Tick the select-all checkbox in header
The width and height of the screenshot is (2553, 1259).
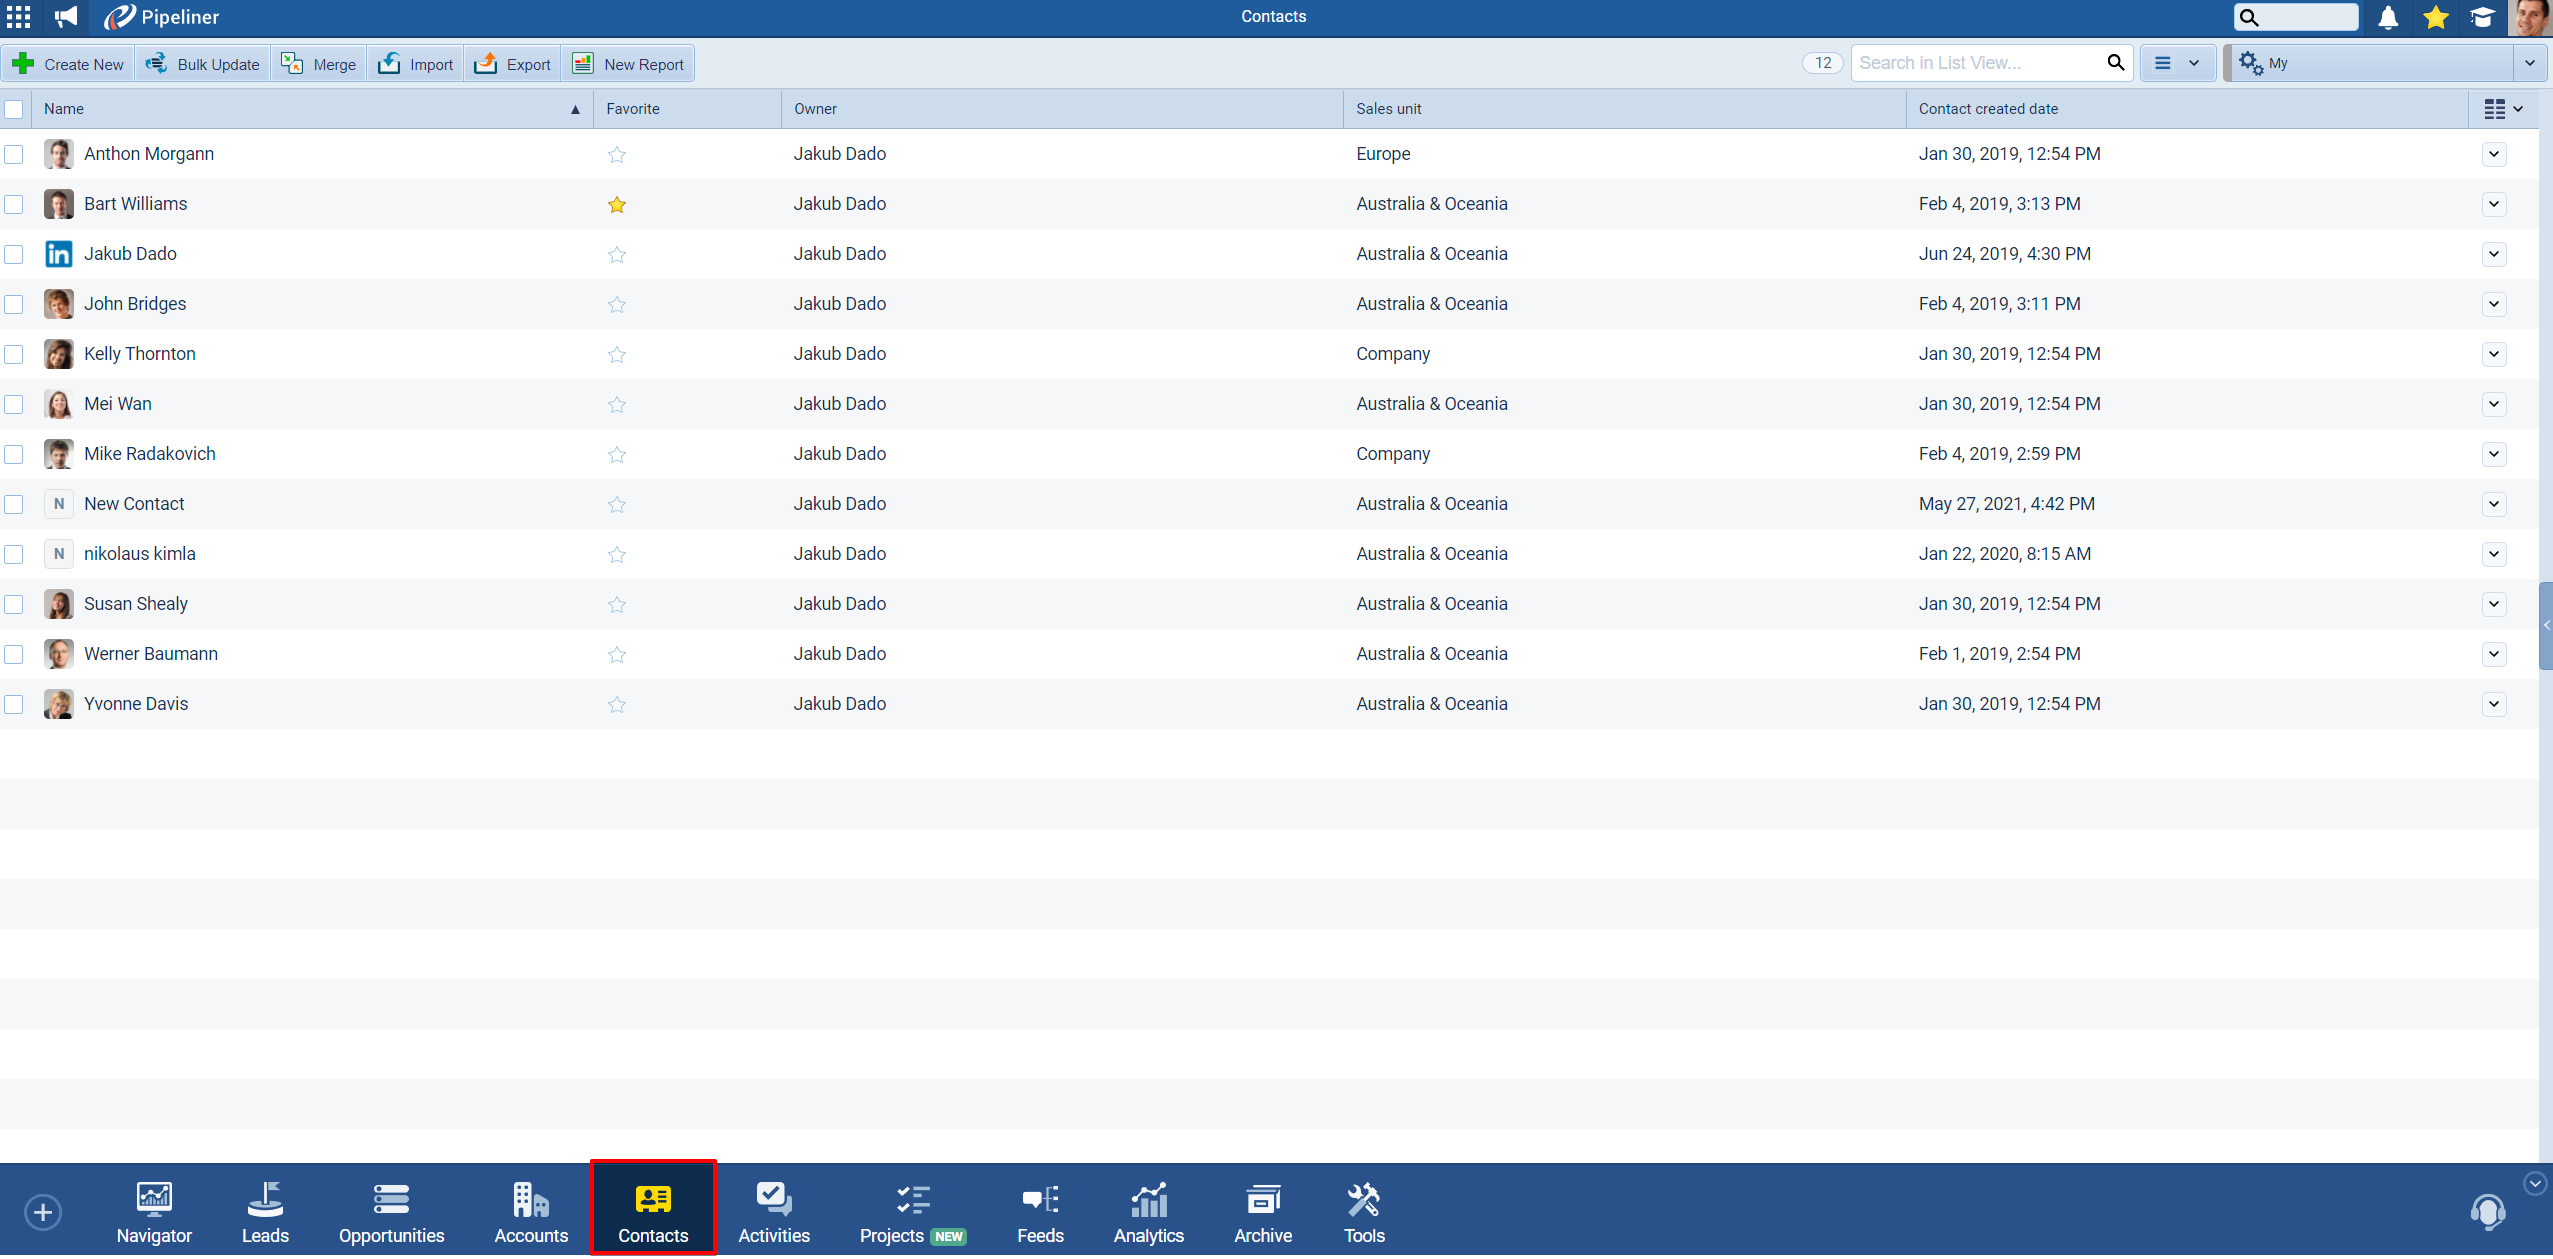point(14,109)
